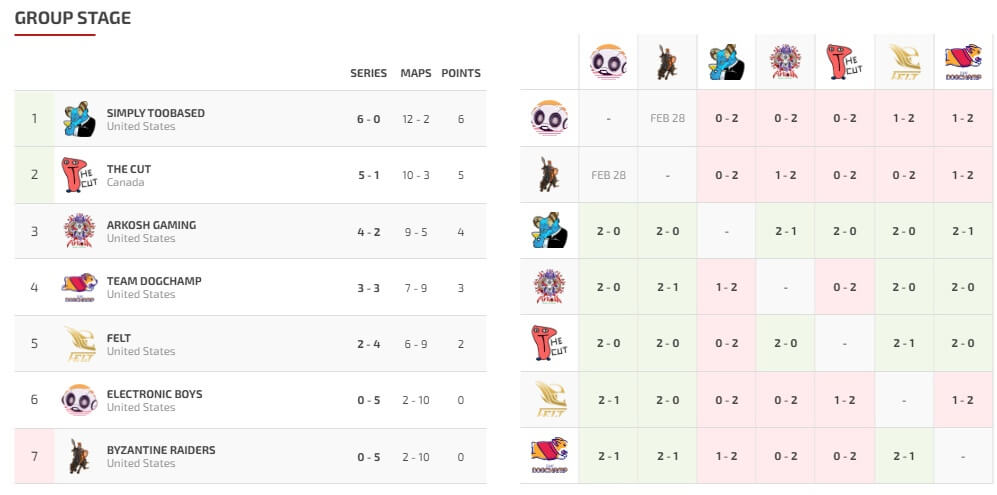This screenshot has width=997, height=495.
Task: Click the TEAM DOGCHAMP team name
Action: (154, 281)
